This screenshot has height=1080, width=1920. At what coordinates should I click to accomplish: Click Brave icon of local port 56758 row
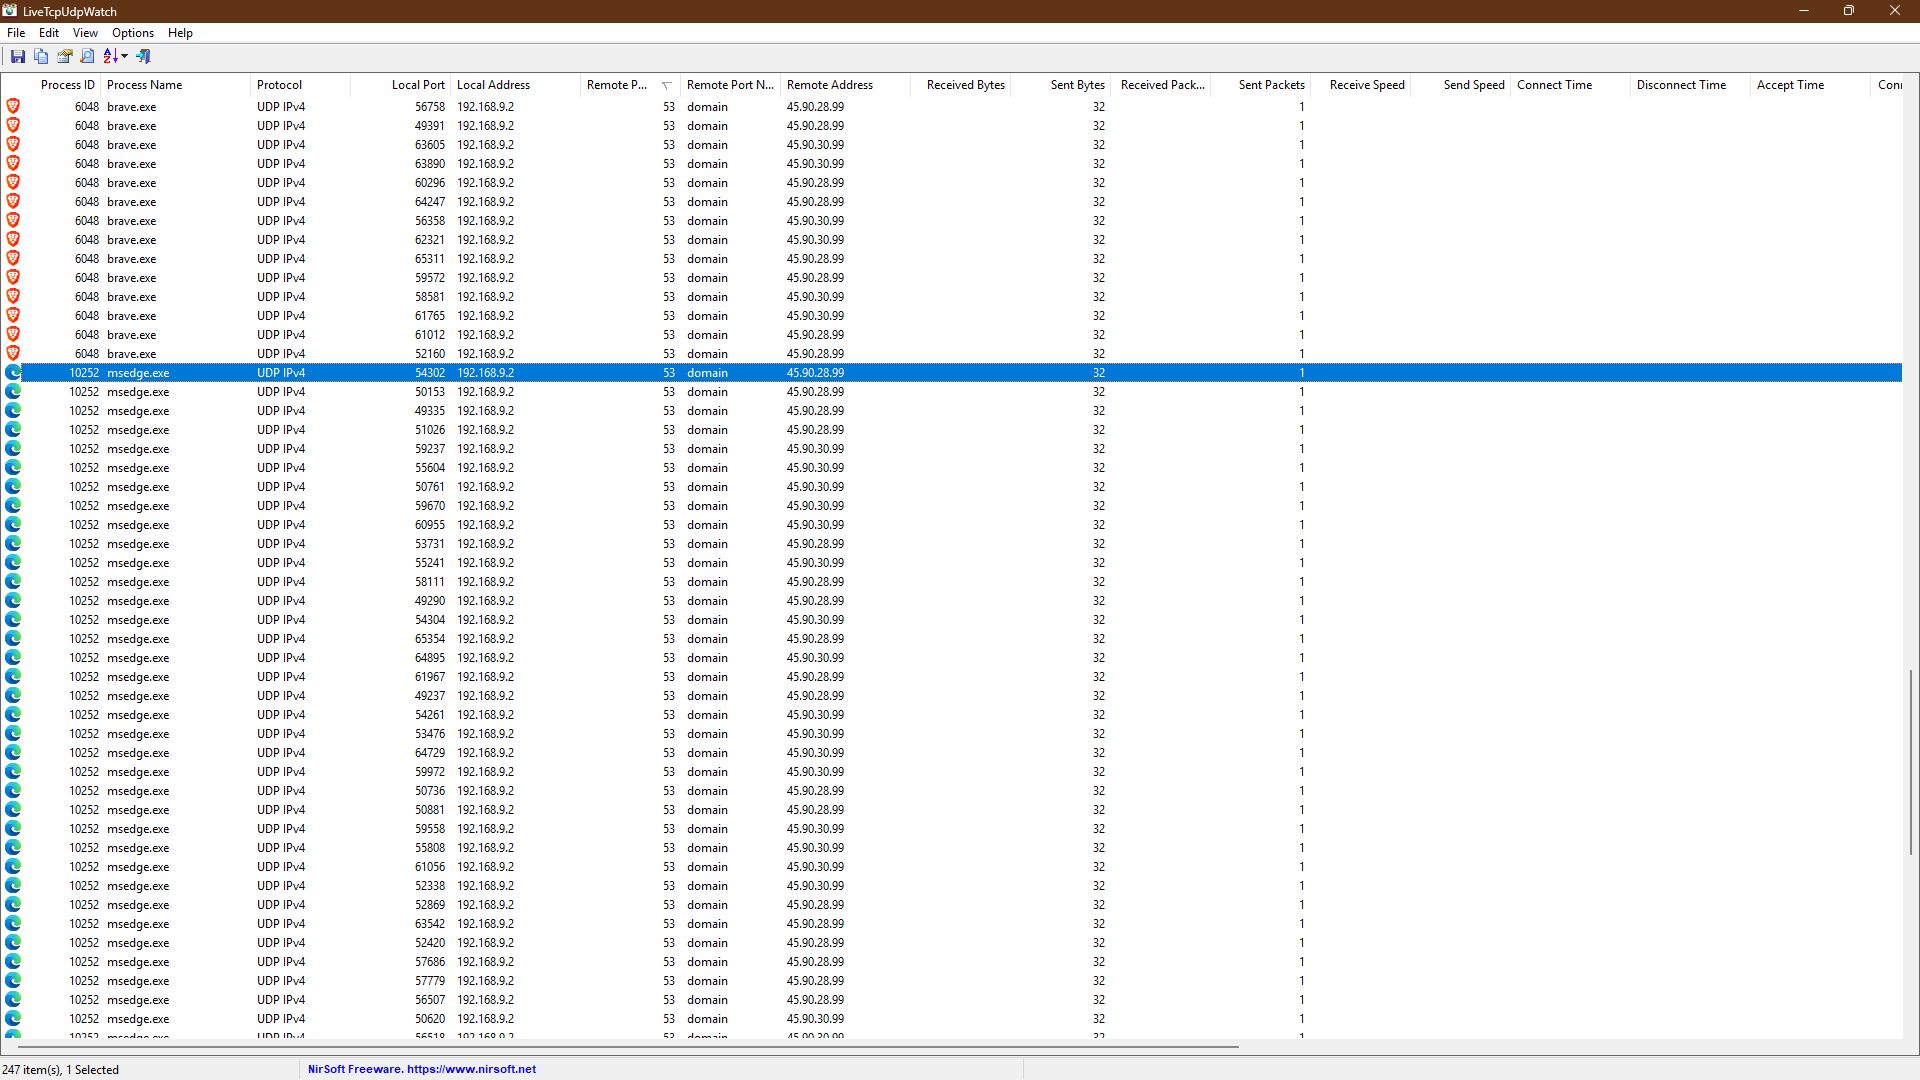[x=13, y=106]
